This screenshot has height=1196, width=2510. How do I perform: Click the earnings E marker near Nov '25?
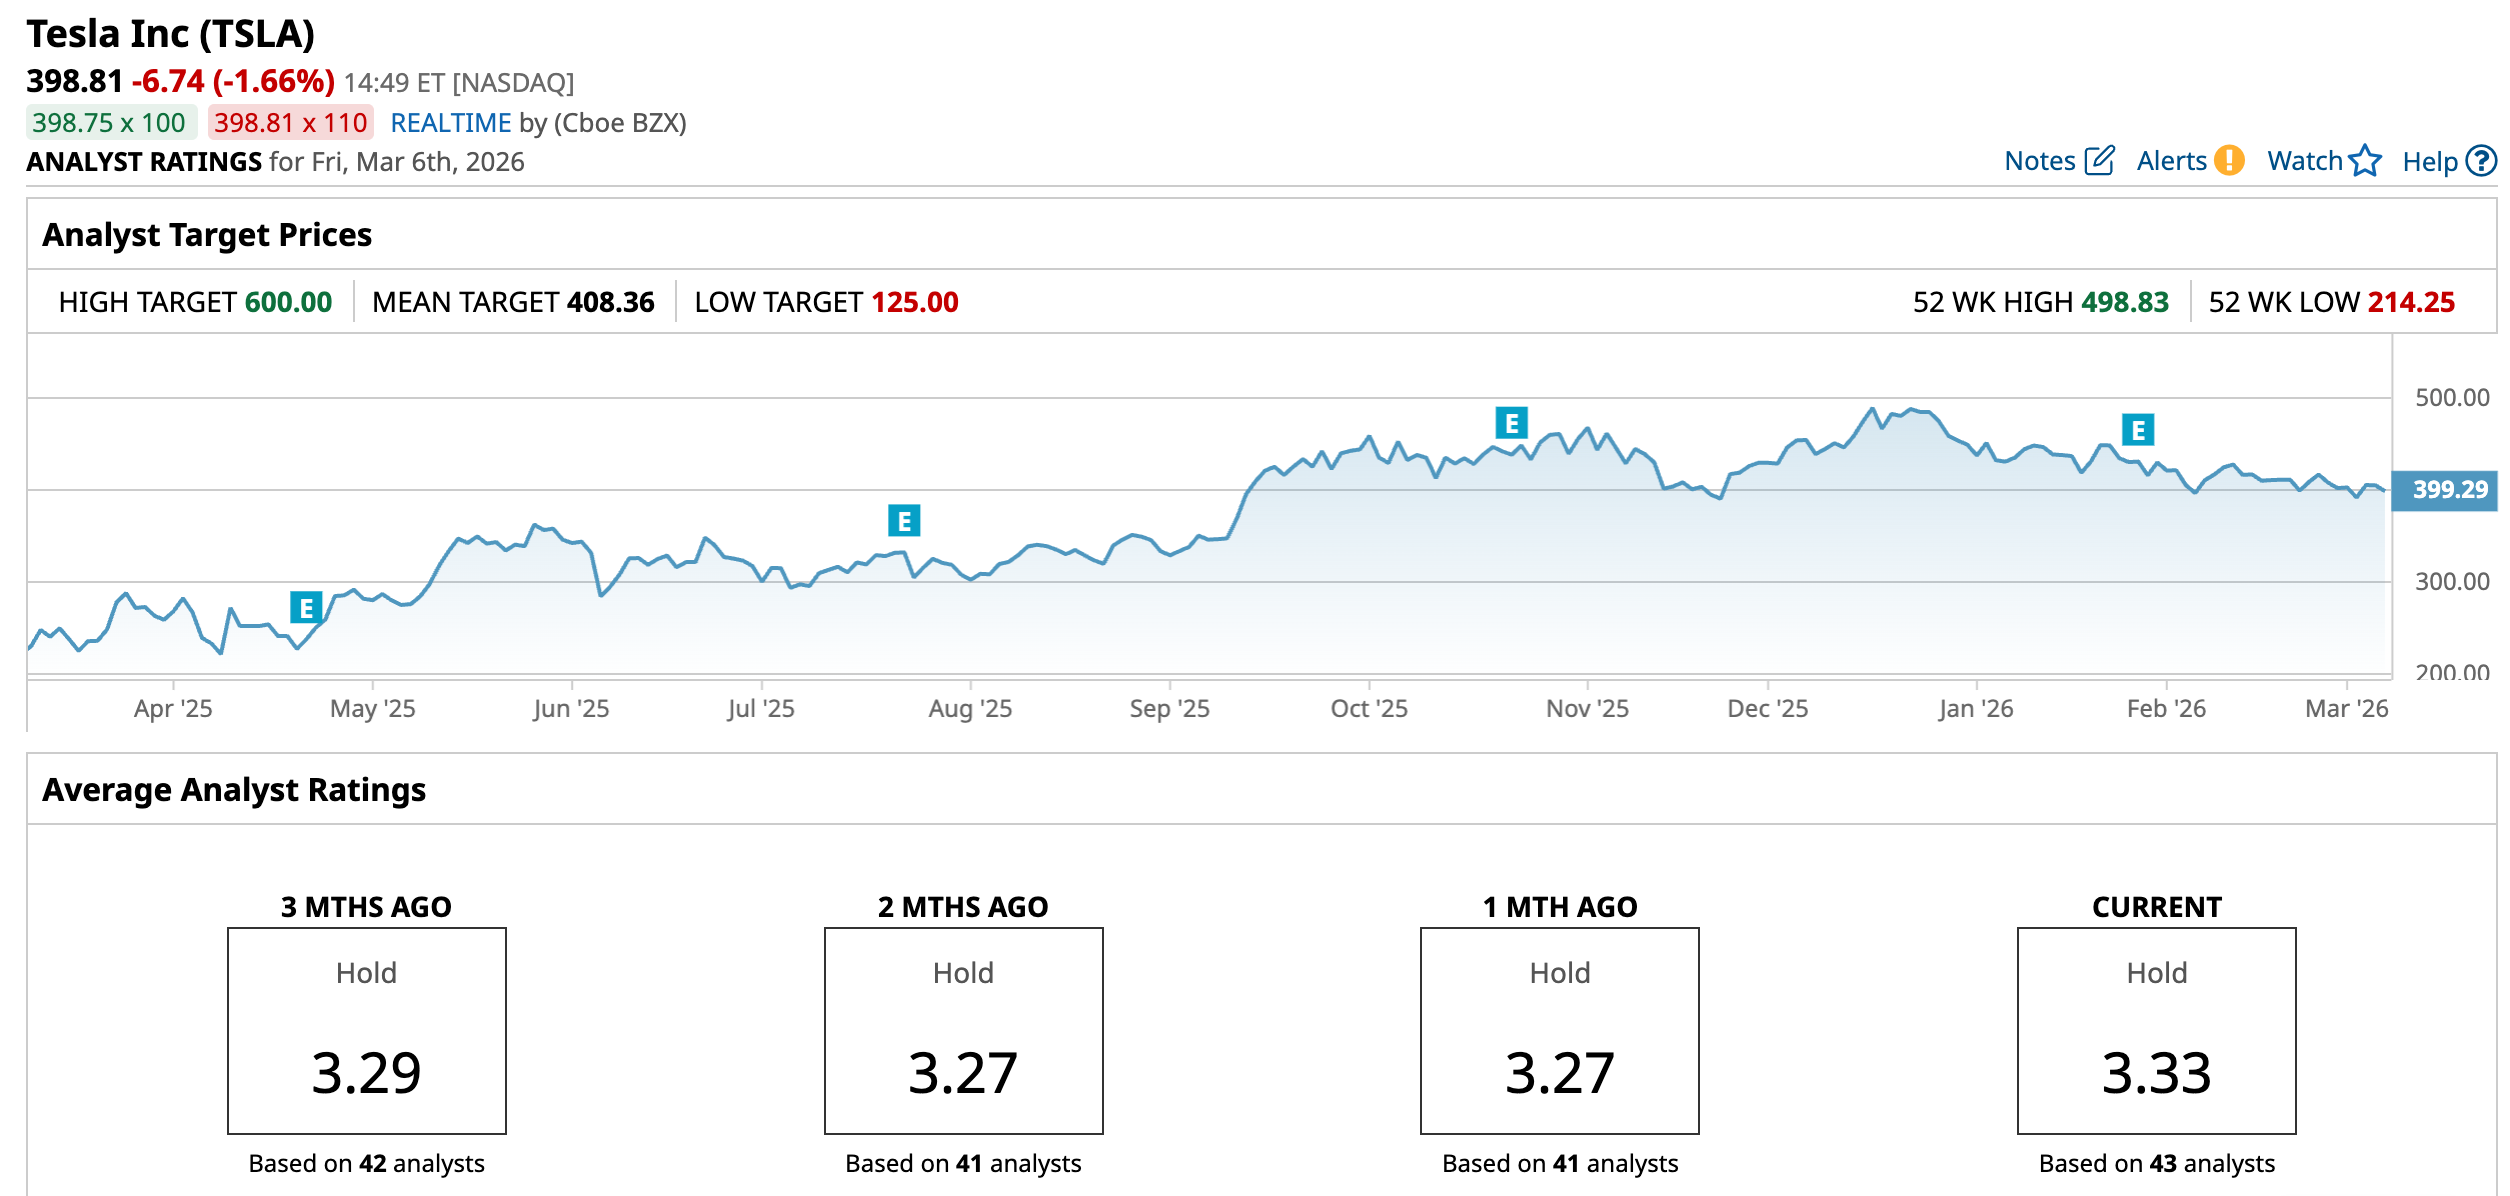click(x=1511, y=423)
